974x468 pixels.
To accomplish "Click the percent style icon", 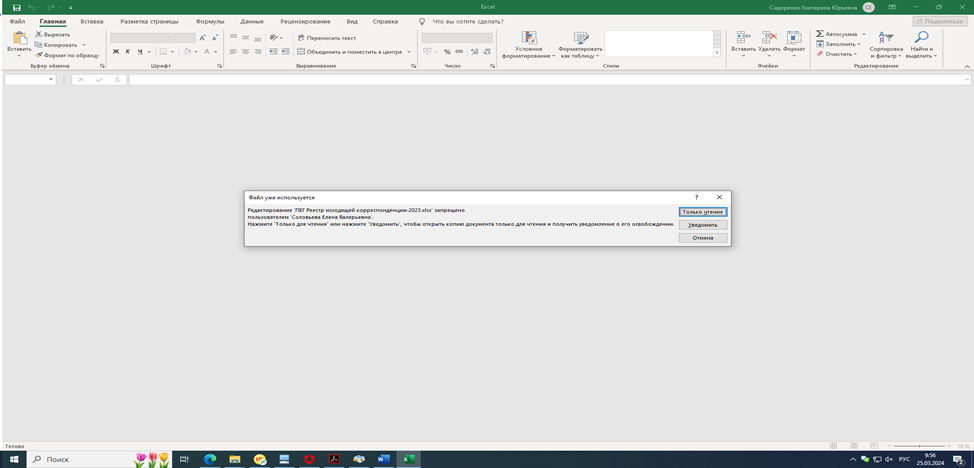I will [447, 52].
